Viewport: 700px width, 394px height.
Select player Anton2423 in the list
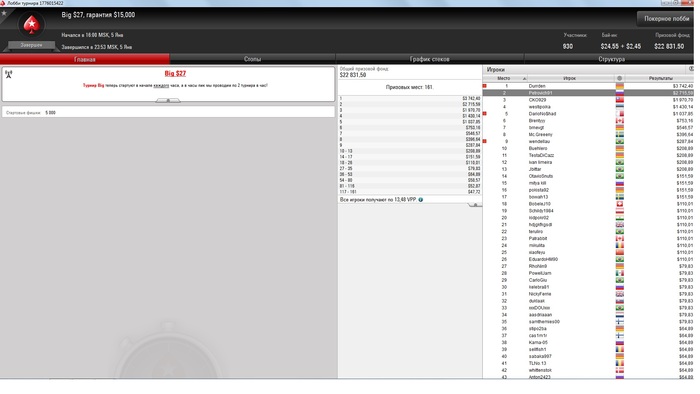[x=588, y=377]
